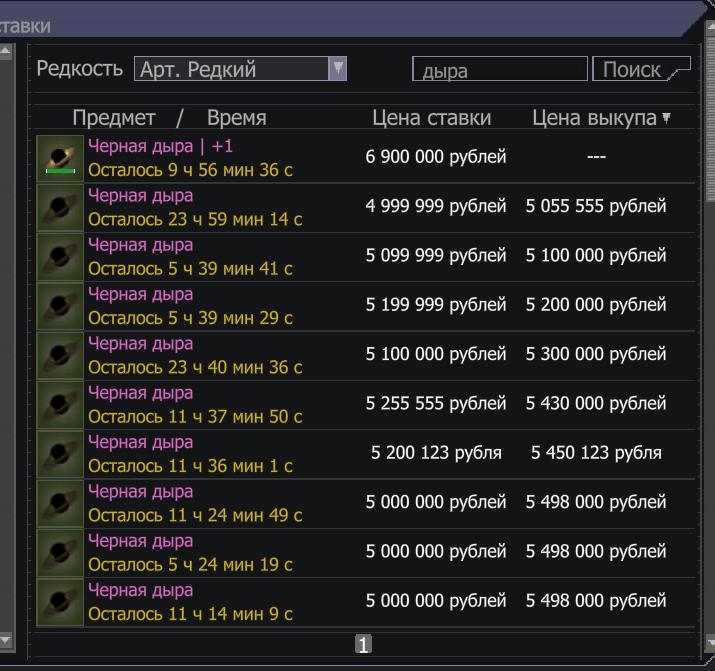
Task: Click icon of lot with 5 430 000 buyout
Action: [x=60, y=405]
